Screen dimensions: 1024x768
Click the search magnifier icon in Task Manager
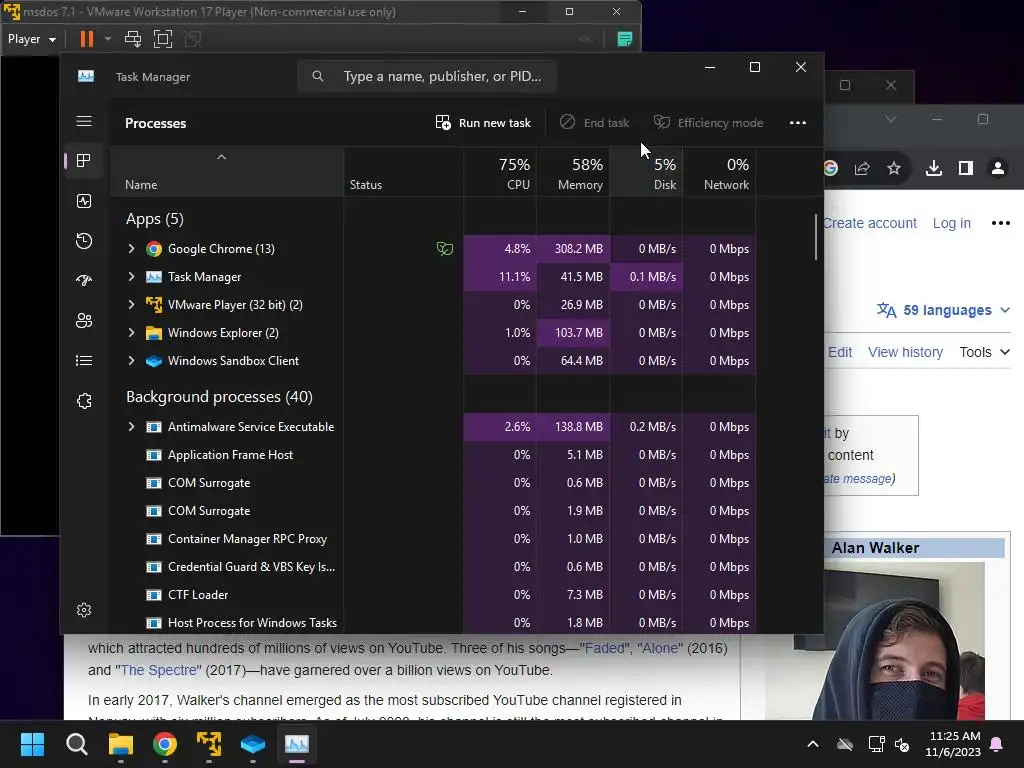[x=317, y=76]
